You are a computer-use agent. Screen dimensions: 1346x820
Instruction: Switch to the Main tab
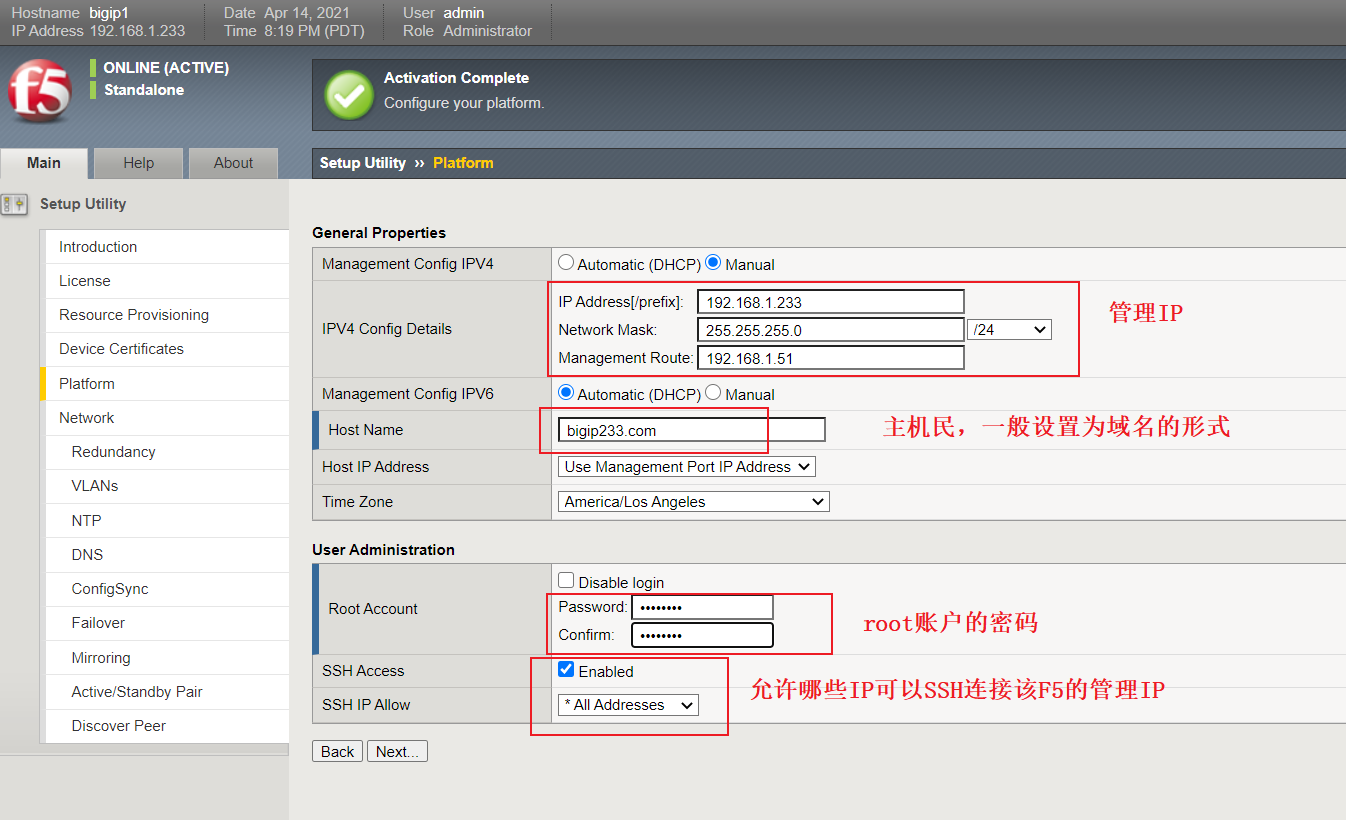[44, 162]
